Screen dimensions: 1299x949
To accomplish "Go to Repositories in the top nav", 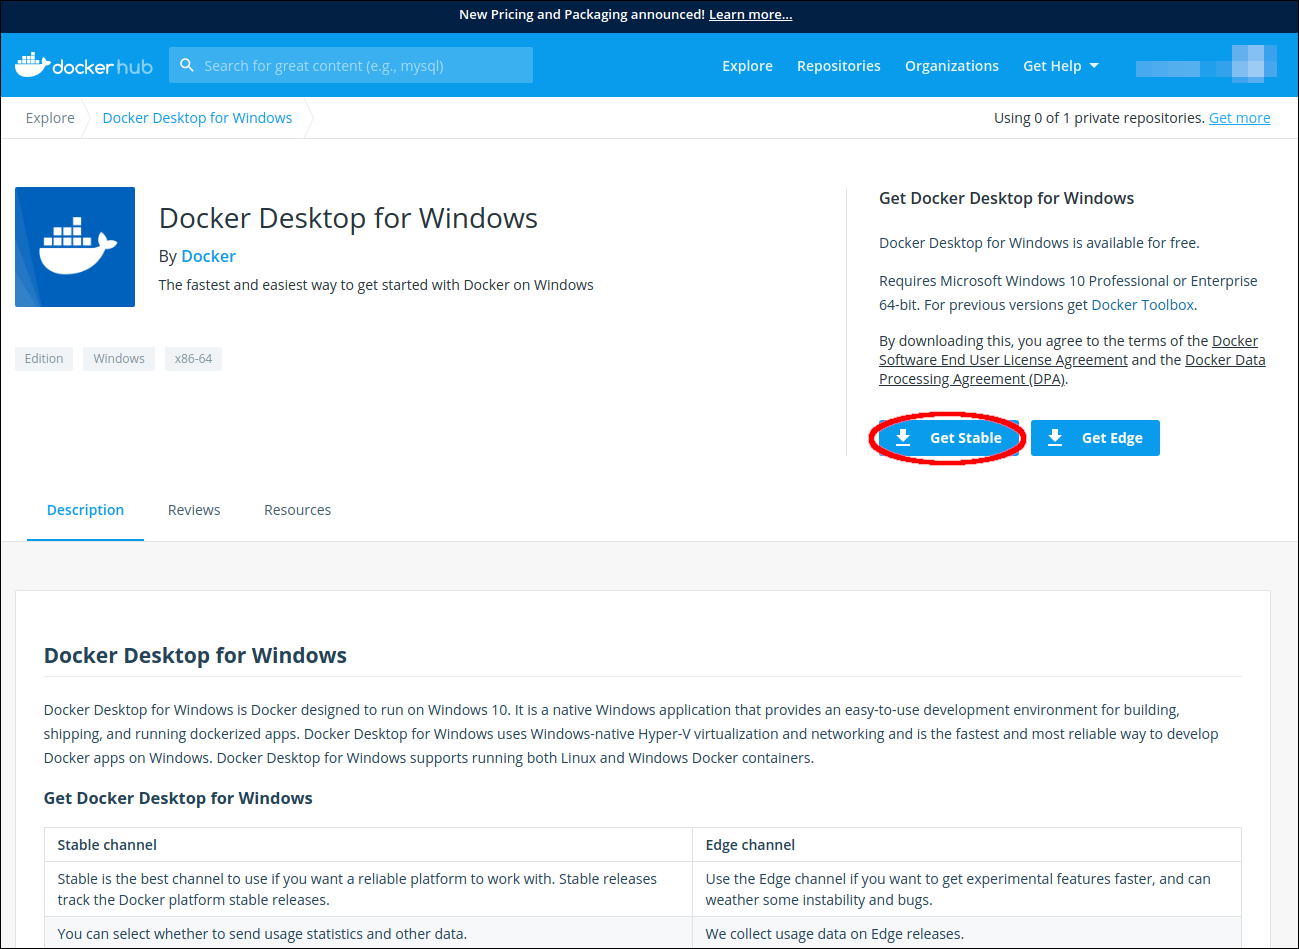I will (x=839, y=66).
